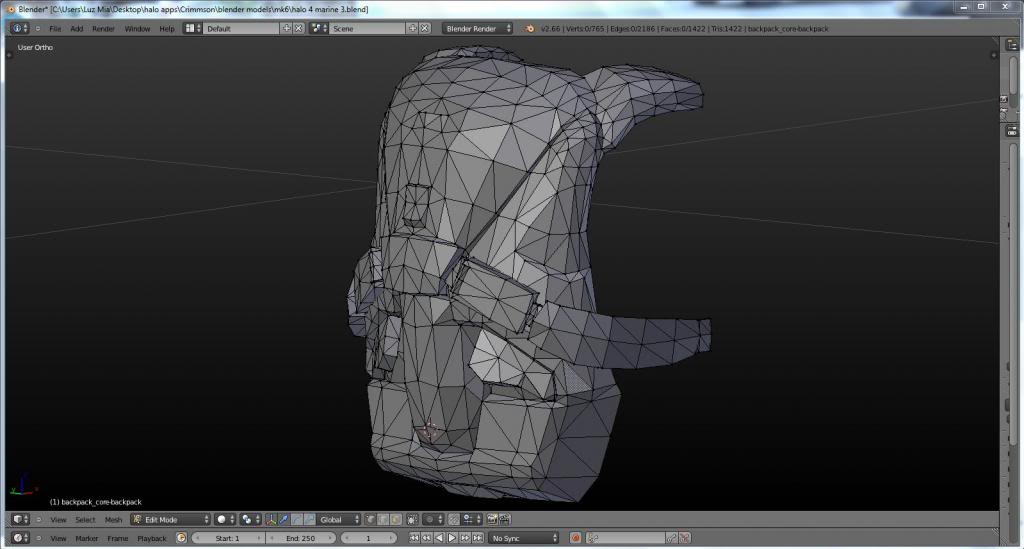This screenshot has width=1024, height=549.
Task: Delete the Default screen layout with X icon
Action: 299,29
